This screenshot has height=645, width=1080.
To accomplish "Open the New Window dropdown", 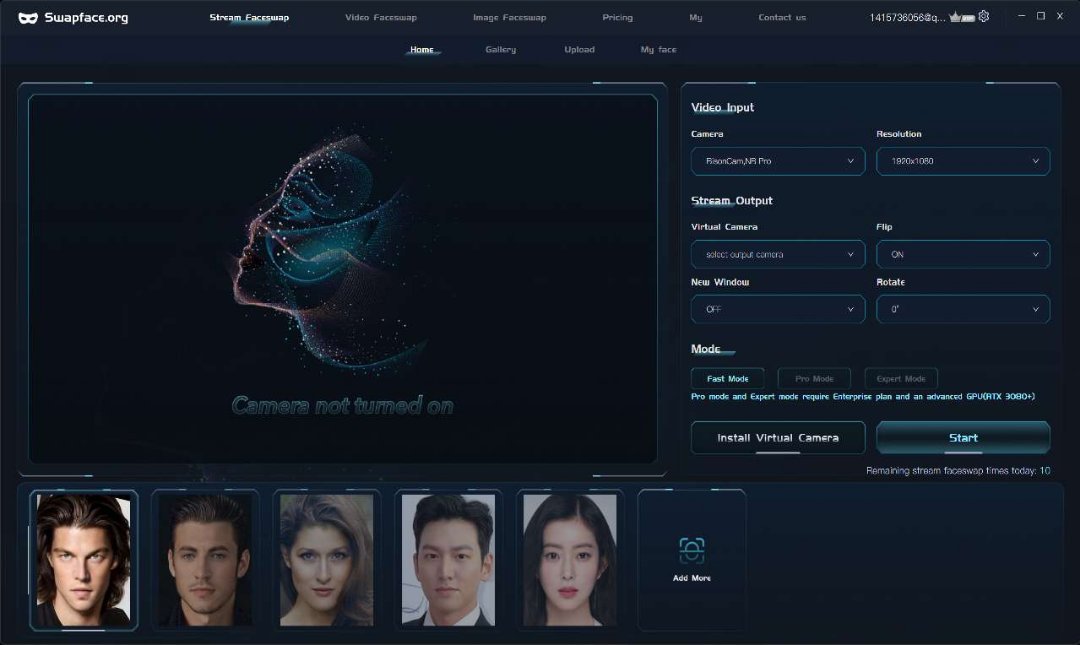I will click(x=777, y=309).
